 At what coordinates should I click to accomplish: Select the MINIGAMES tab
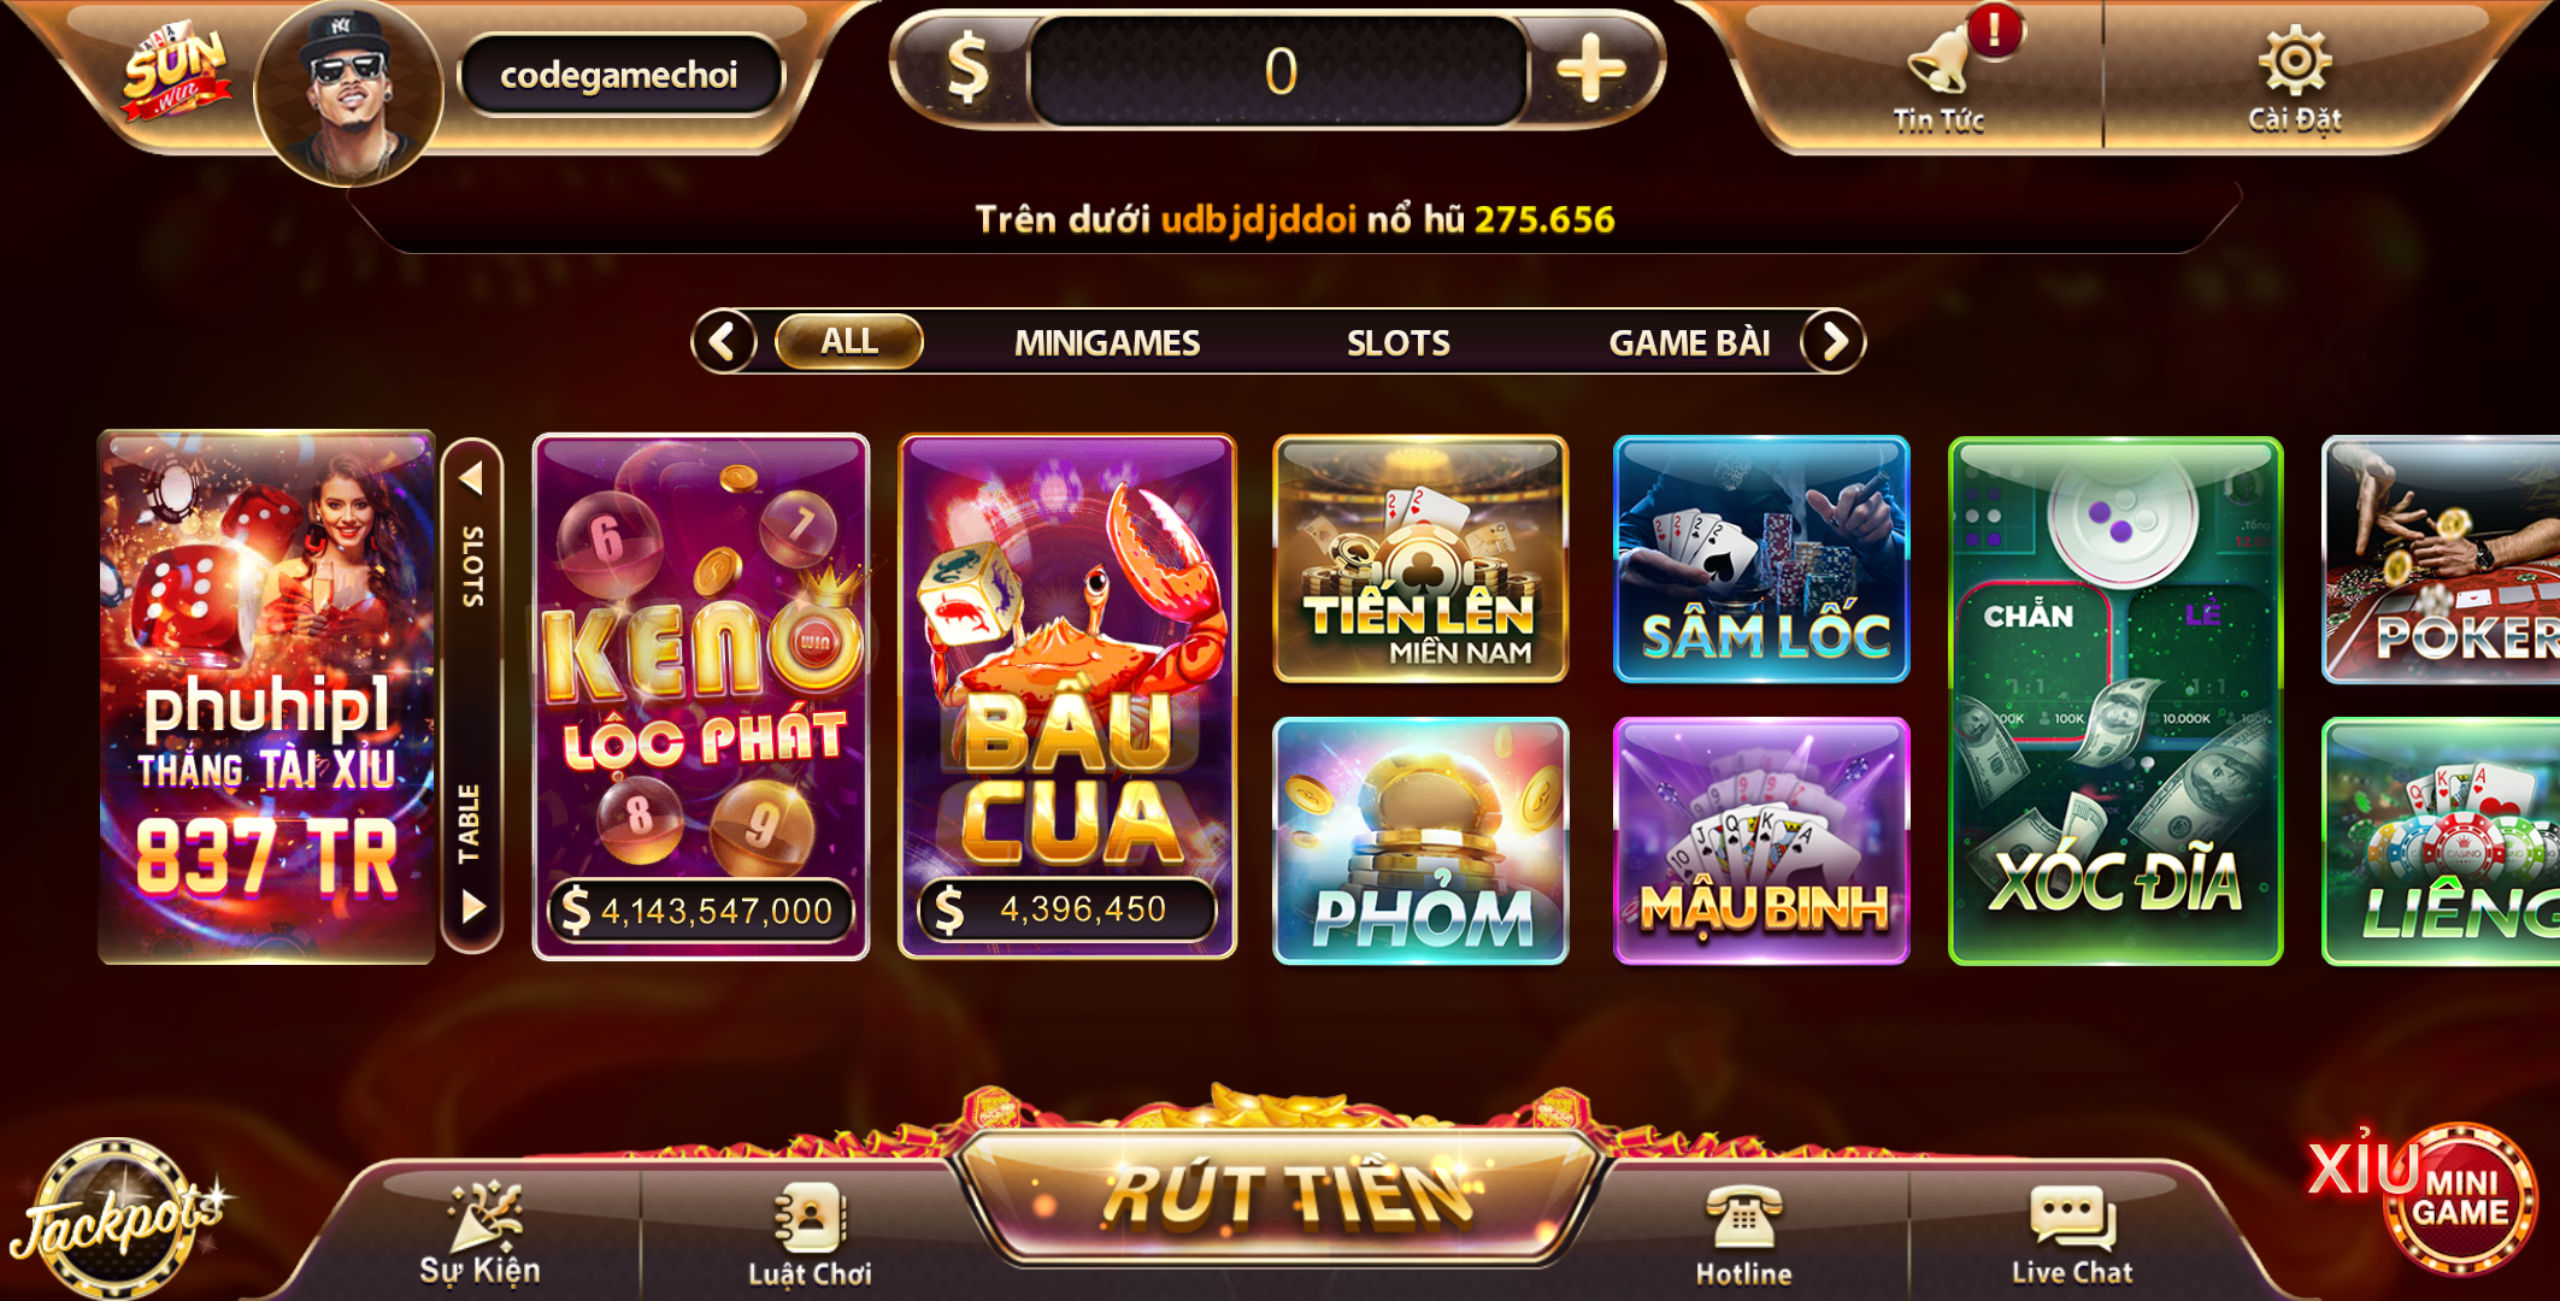tap(1107, 343)
